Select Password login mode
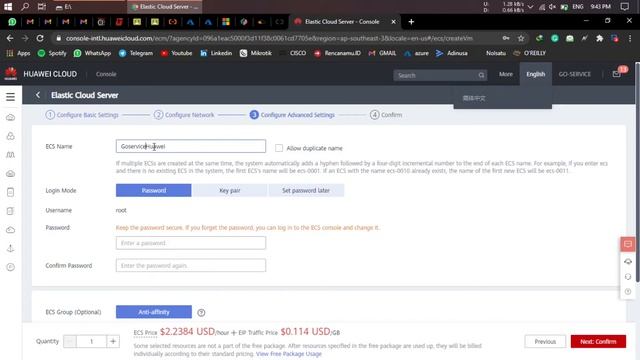The height and width of the screenshot is (360, 640). [153, 190]
